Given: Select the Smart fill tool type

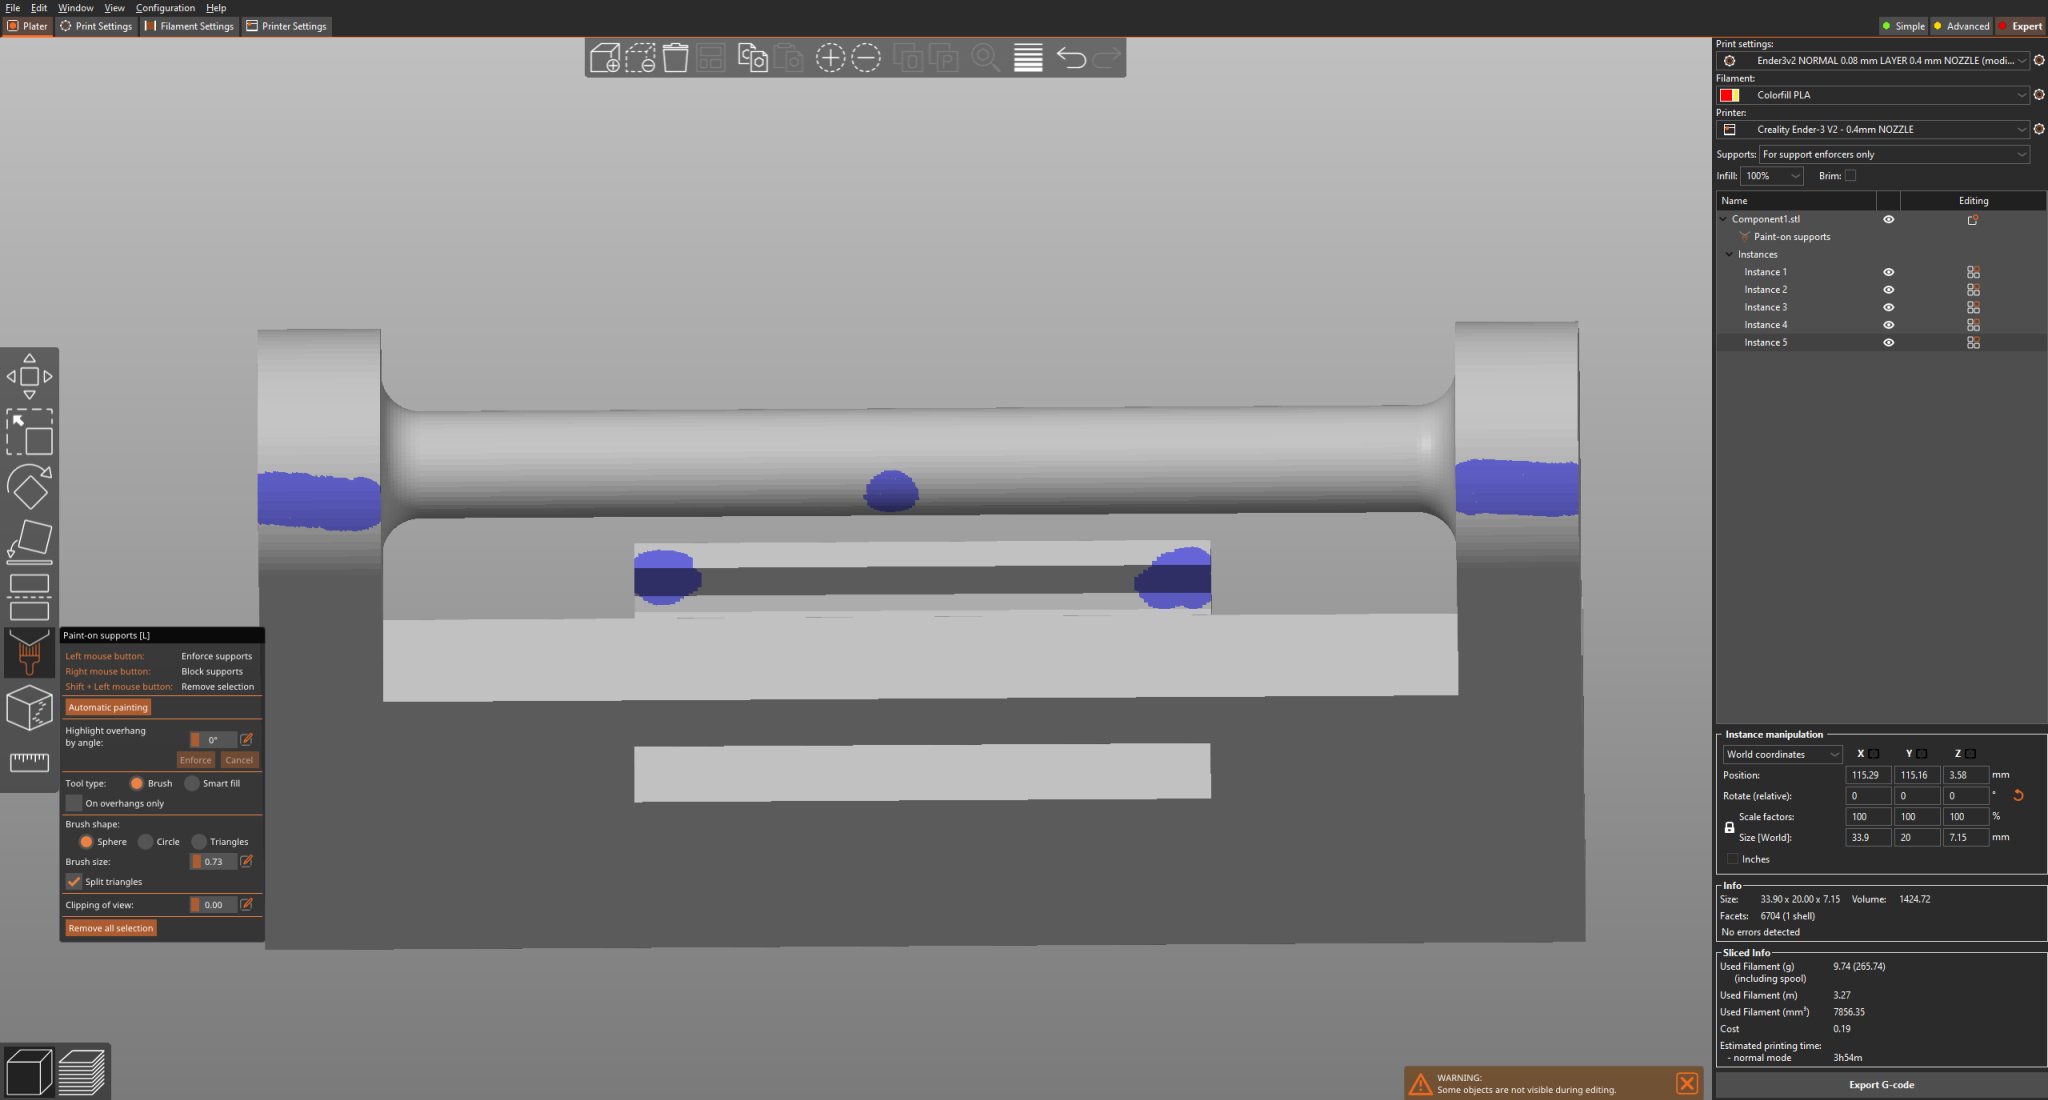Looking at the screenshot, I should click(193, 784).
